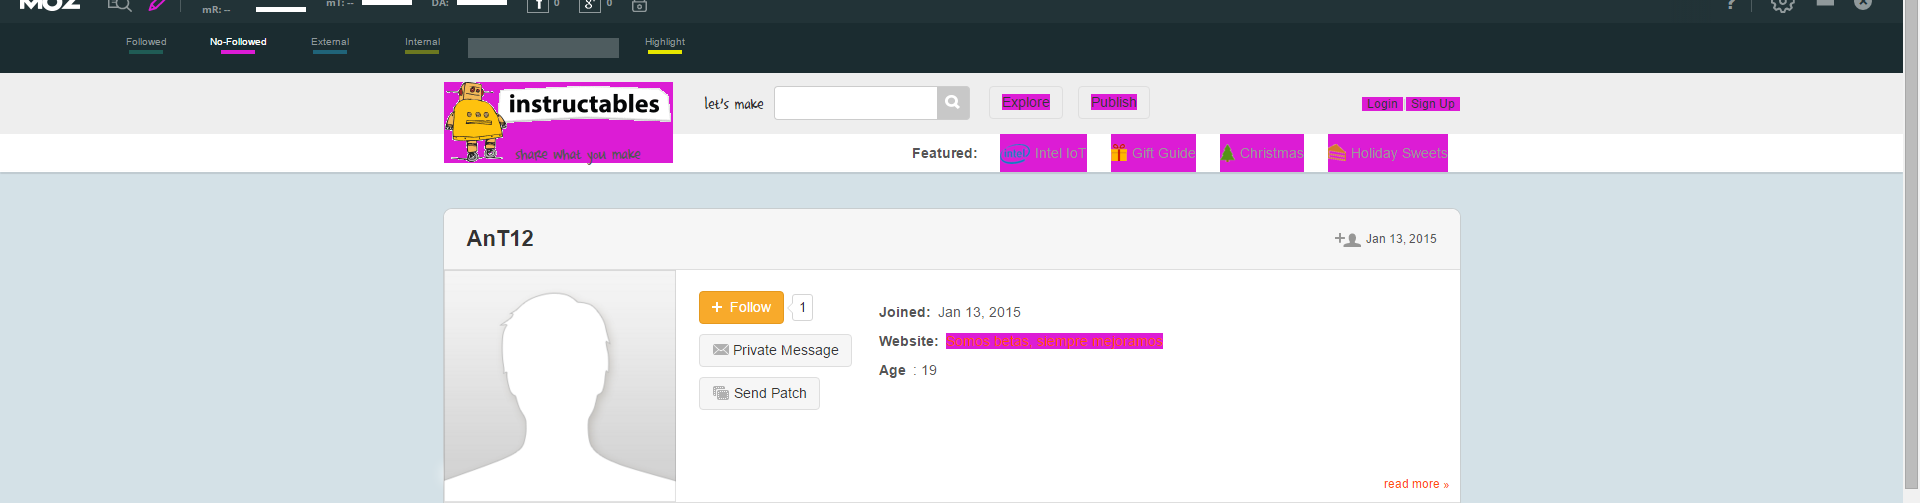Open the Publish menu

tap(1114, 102)
